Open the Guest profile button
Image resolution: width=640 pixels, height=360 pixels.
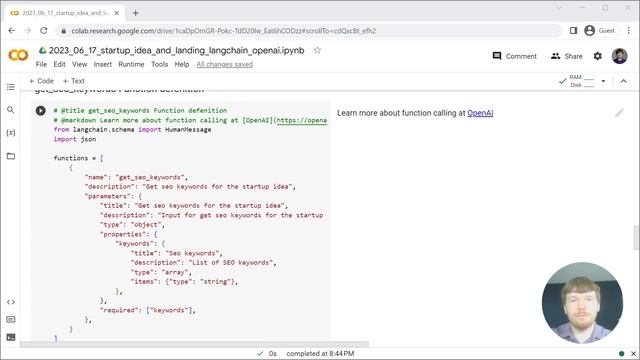[x=599, y=31]
